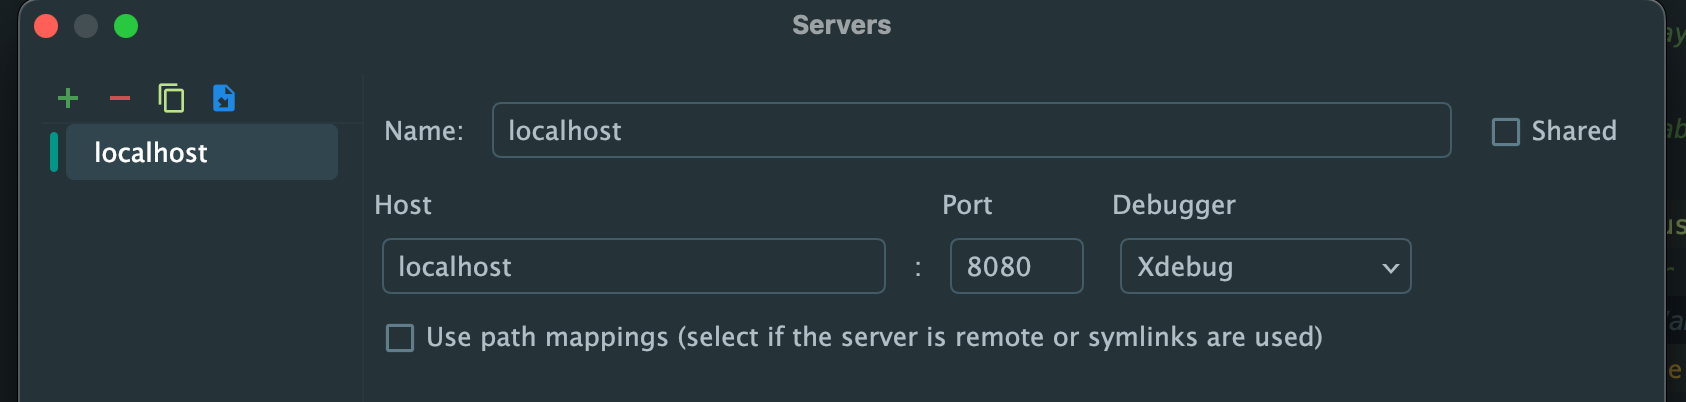This screenshot has width=1686, height=402.
Task: Click the "Use path mappings" label text
Action: pos(874,337)
